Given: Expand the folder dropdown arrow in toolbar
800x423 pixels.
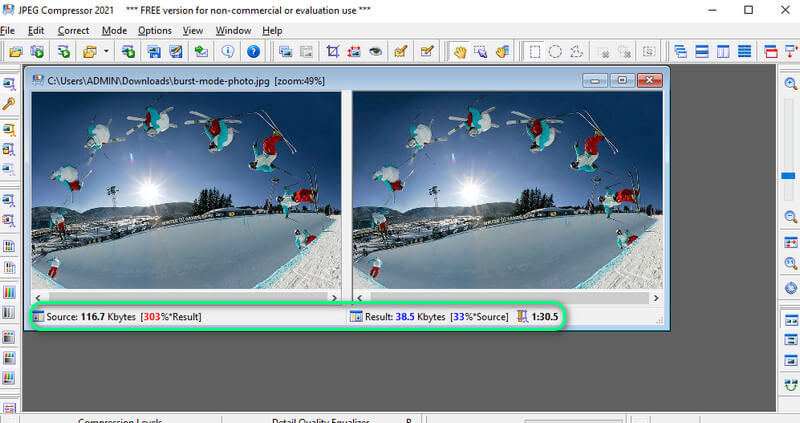Looking at the screenshot, I should pos(105,51).
